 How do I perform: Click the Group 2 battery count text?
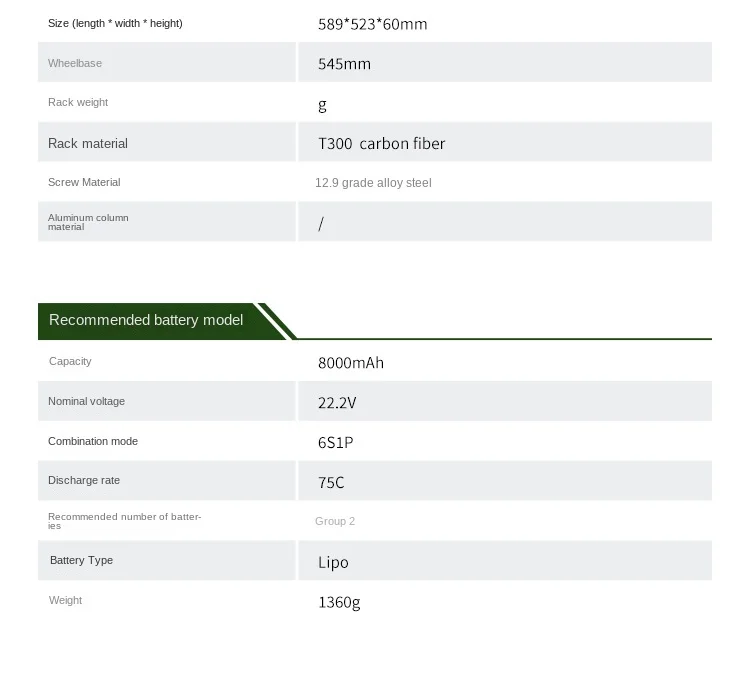pyautogui.click(x=335, y=521)
